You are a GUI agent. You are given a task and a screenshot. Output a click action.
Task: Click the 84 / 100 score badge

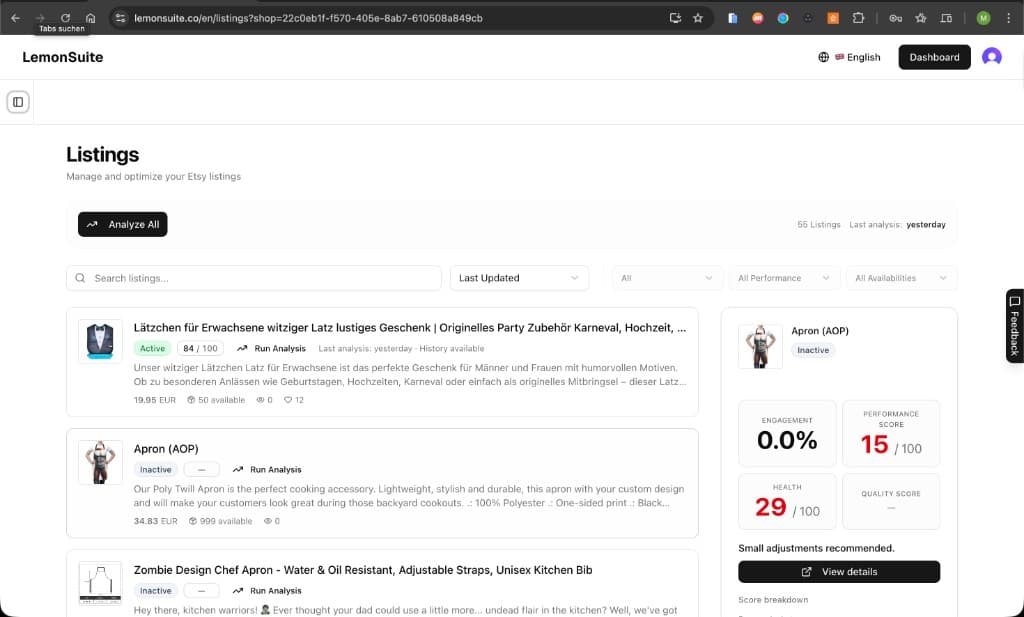[200, 349]
